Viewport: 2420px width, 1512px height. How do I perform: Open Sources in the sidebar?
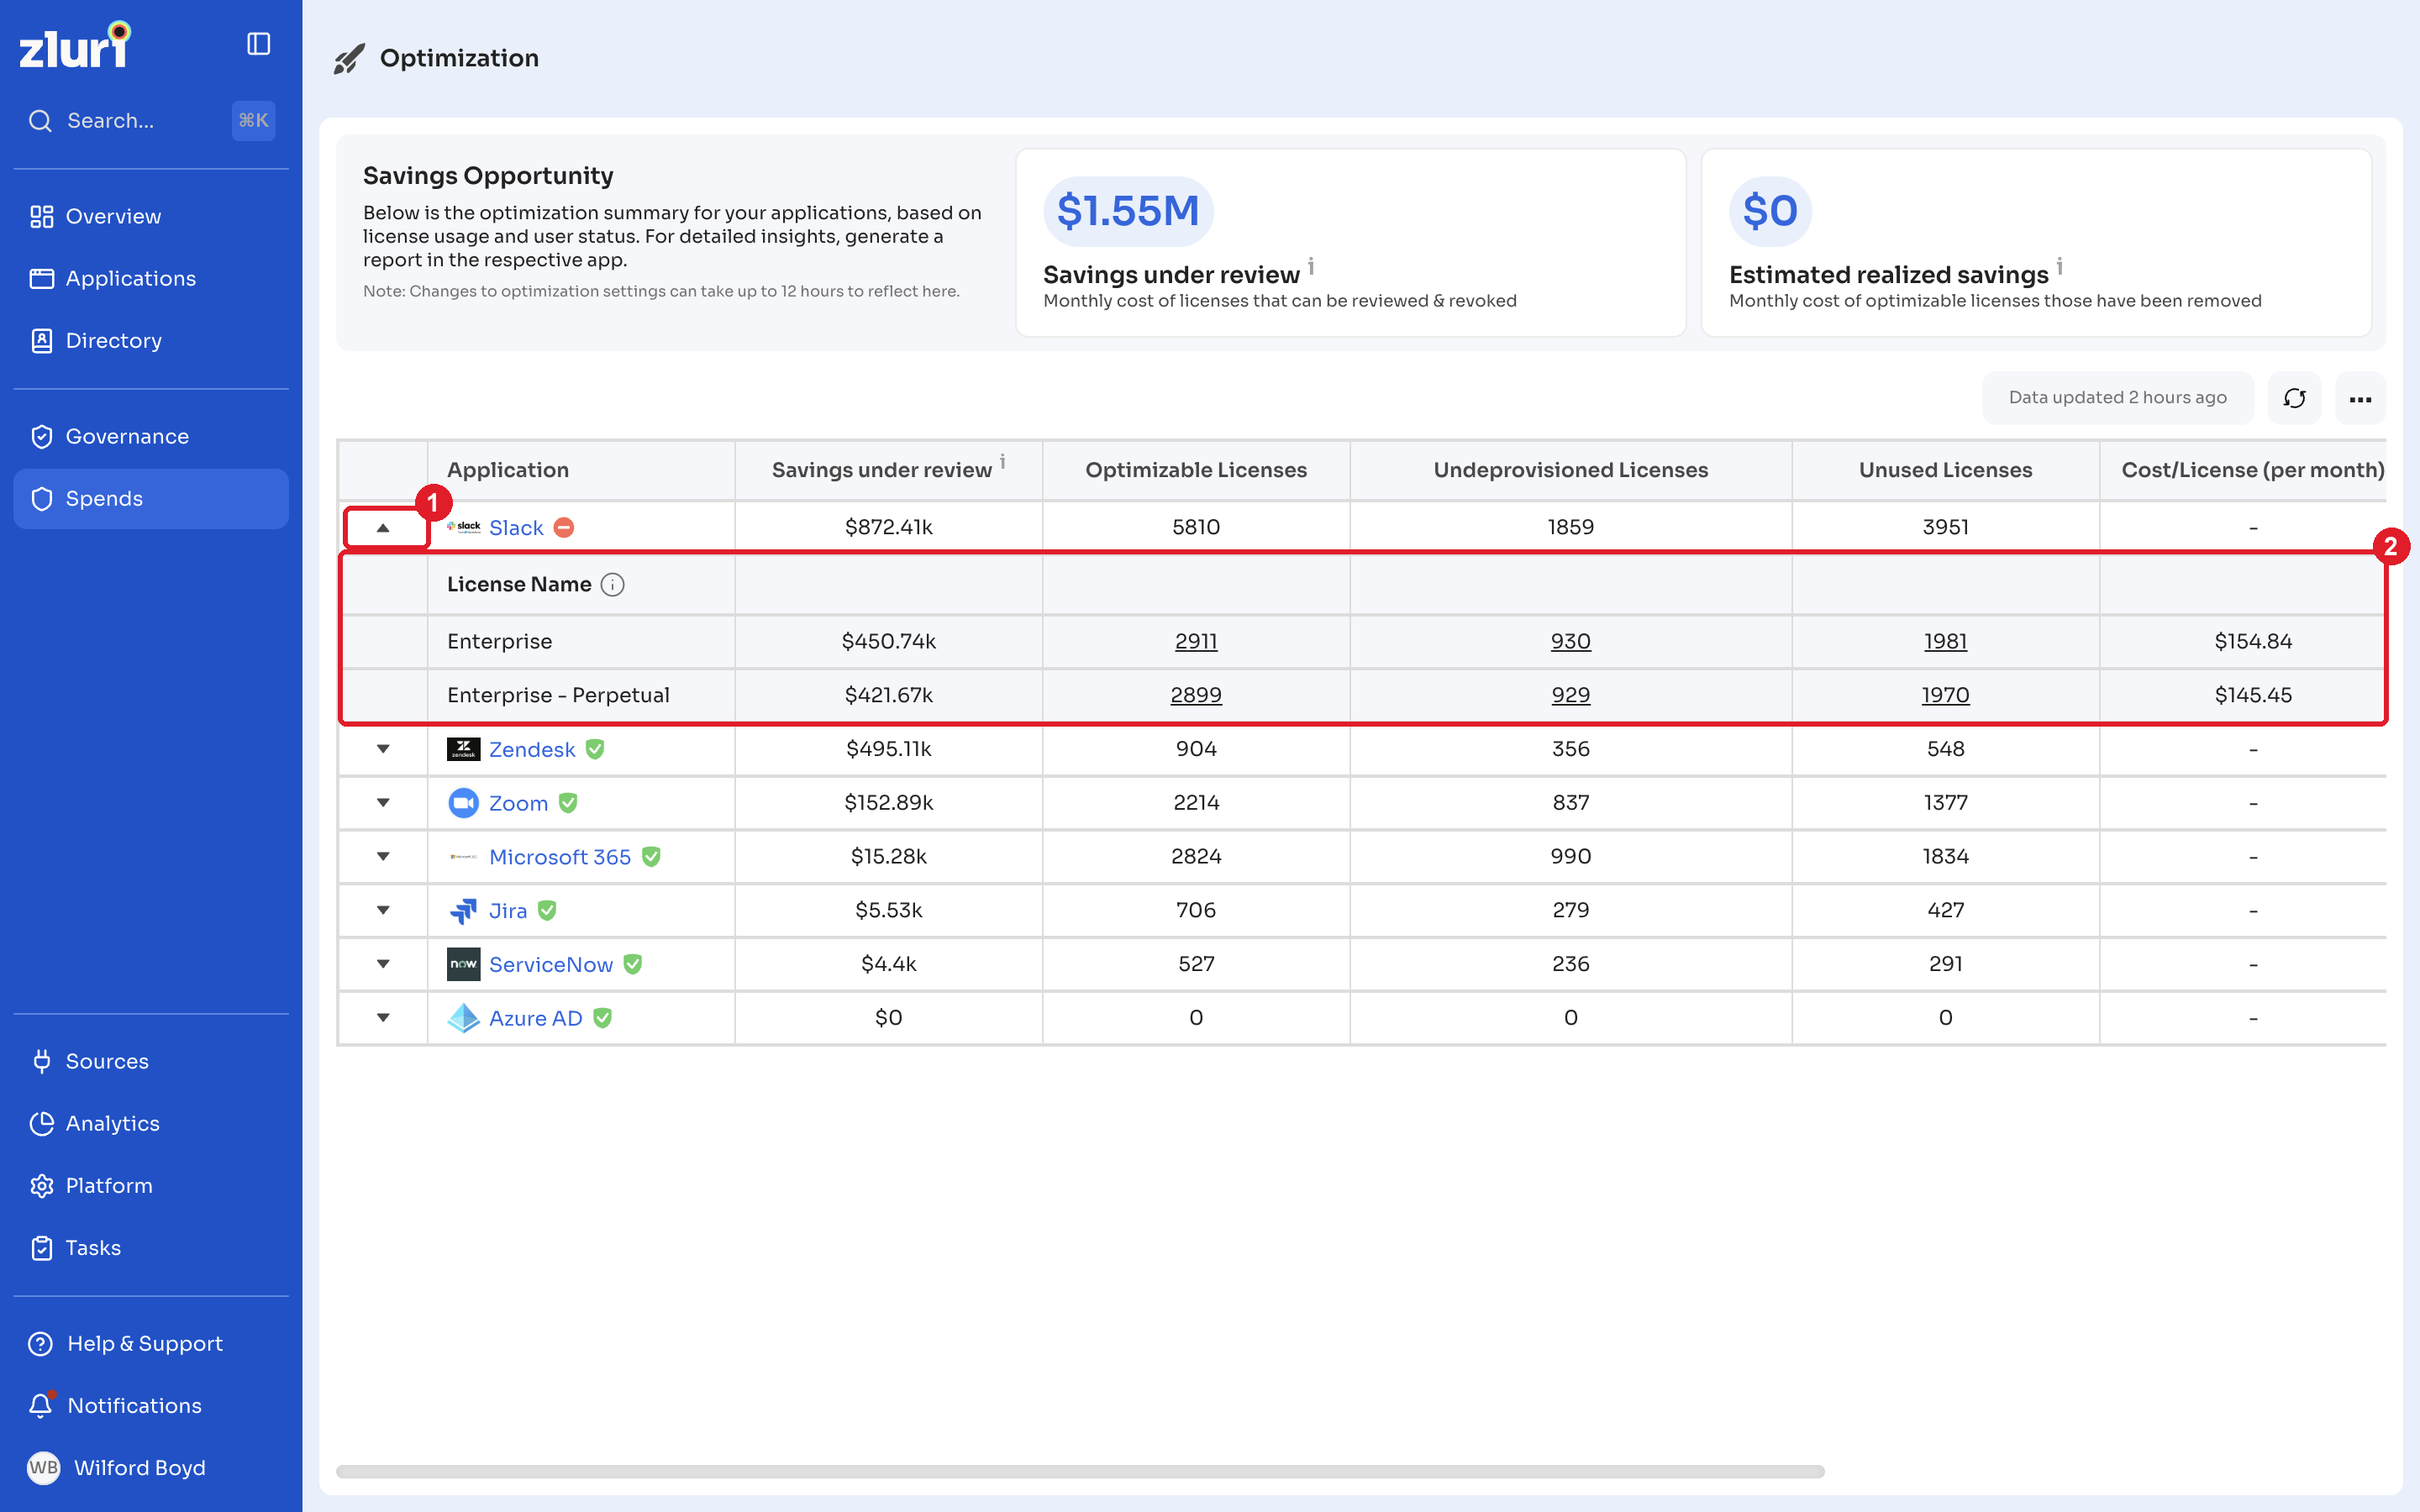point(151,1061)
